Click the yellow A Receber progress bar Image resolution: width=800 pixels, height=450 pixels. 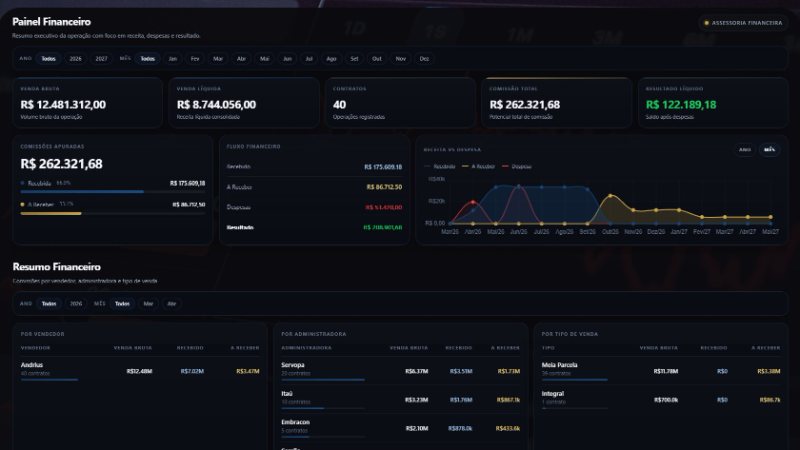tap(51, 213)
